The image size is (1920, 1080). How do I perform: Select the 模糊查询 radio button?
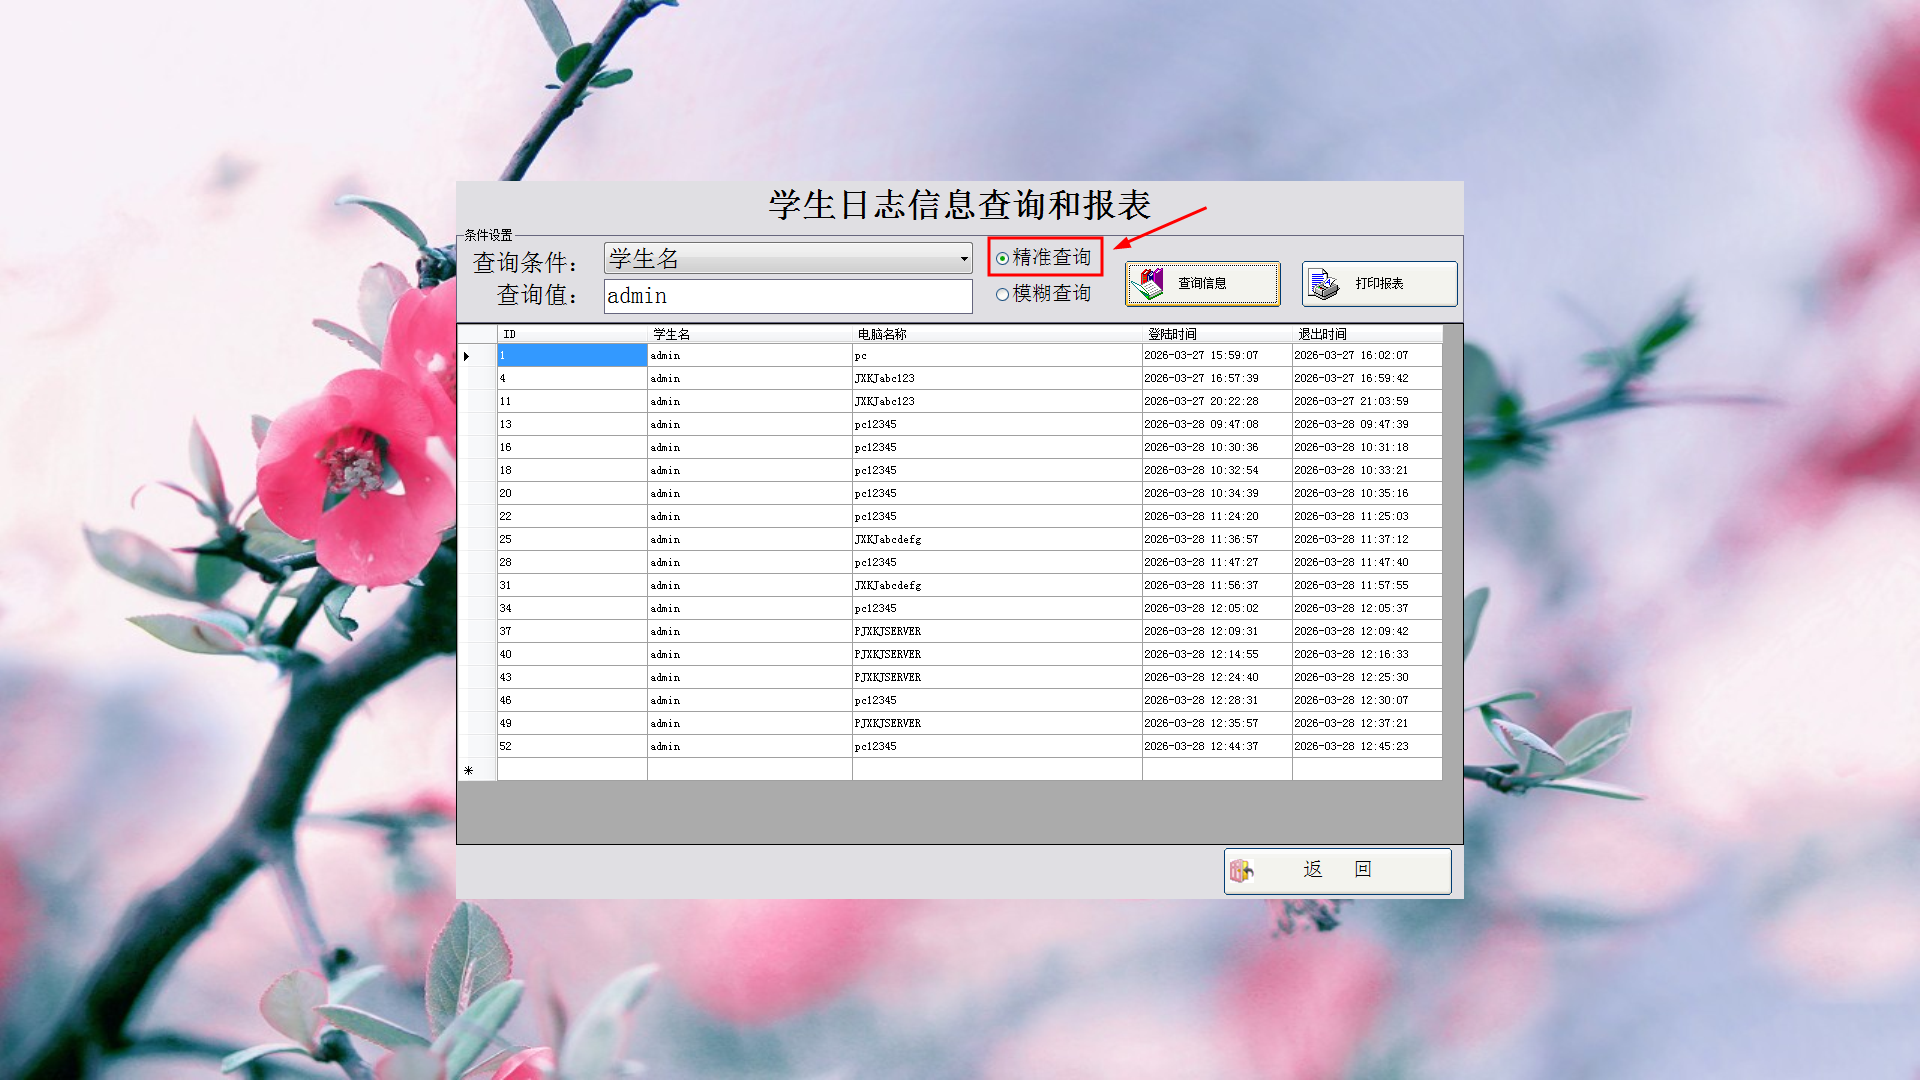[1002, 295]
